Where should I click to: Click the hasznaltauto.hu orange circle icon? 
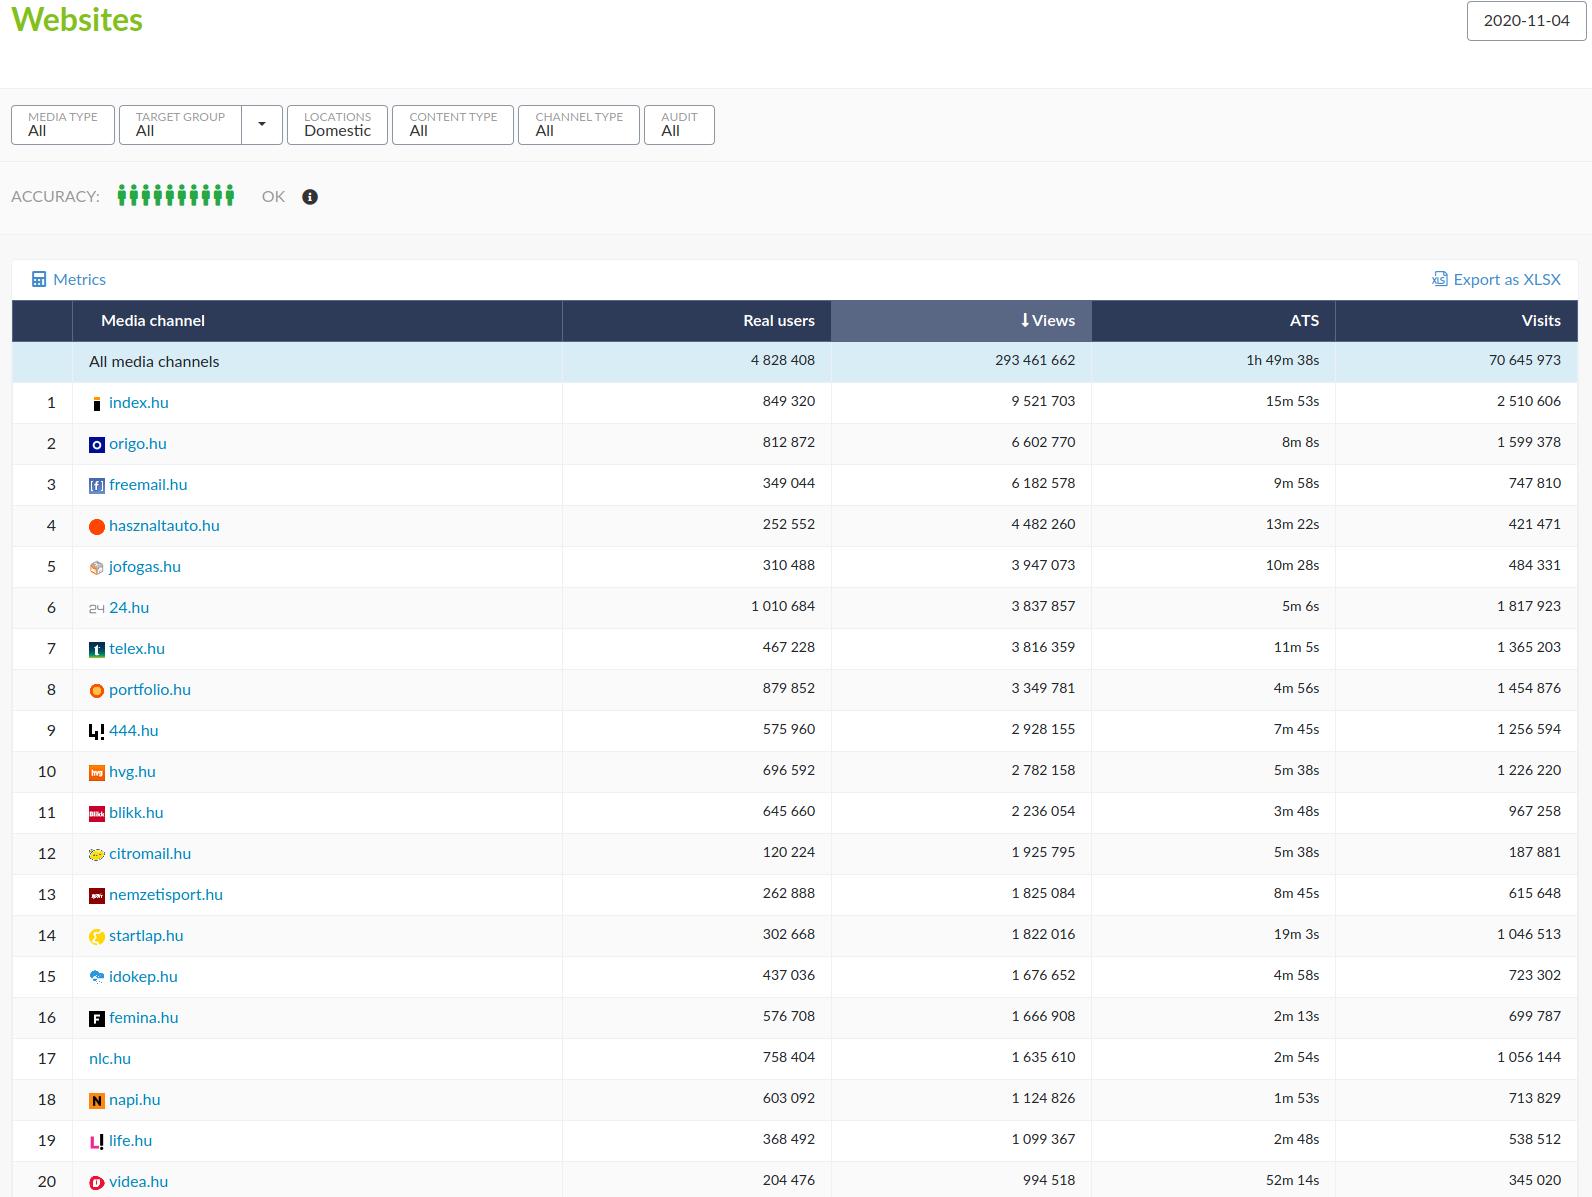(x=97, y=527)
